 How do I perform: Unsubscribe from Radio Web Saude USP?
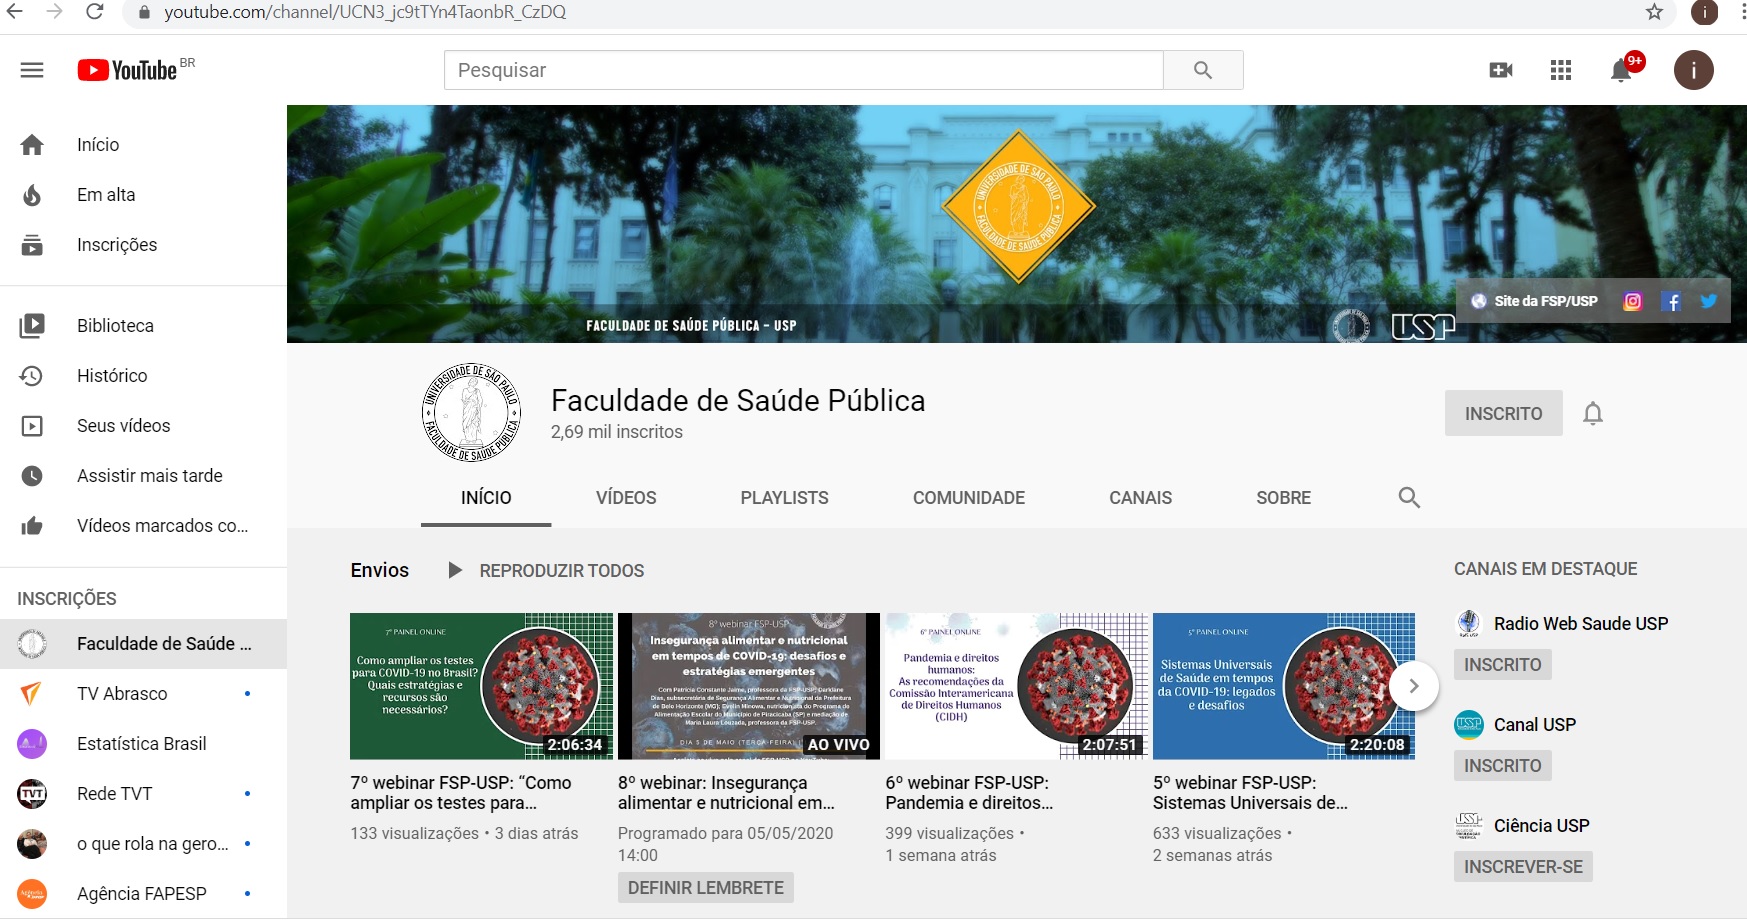pyautogui.click(x=1502, y=665)
